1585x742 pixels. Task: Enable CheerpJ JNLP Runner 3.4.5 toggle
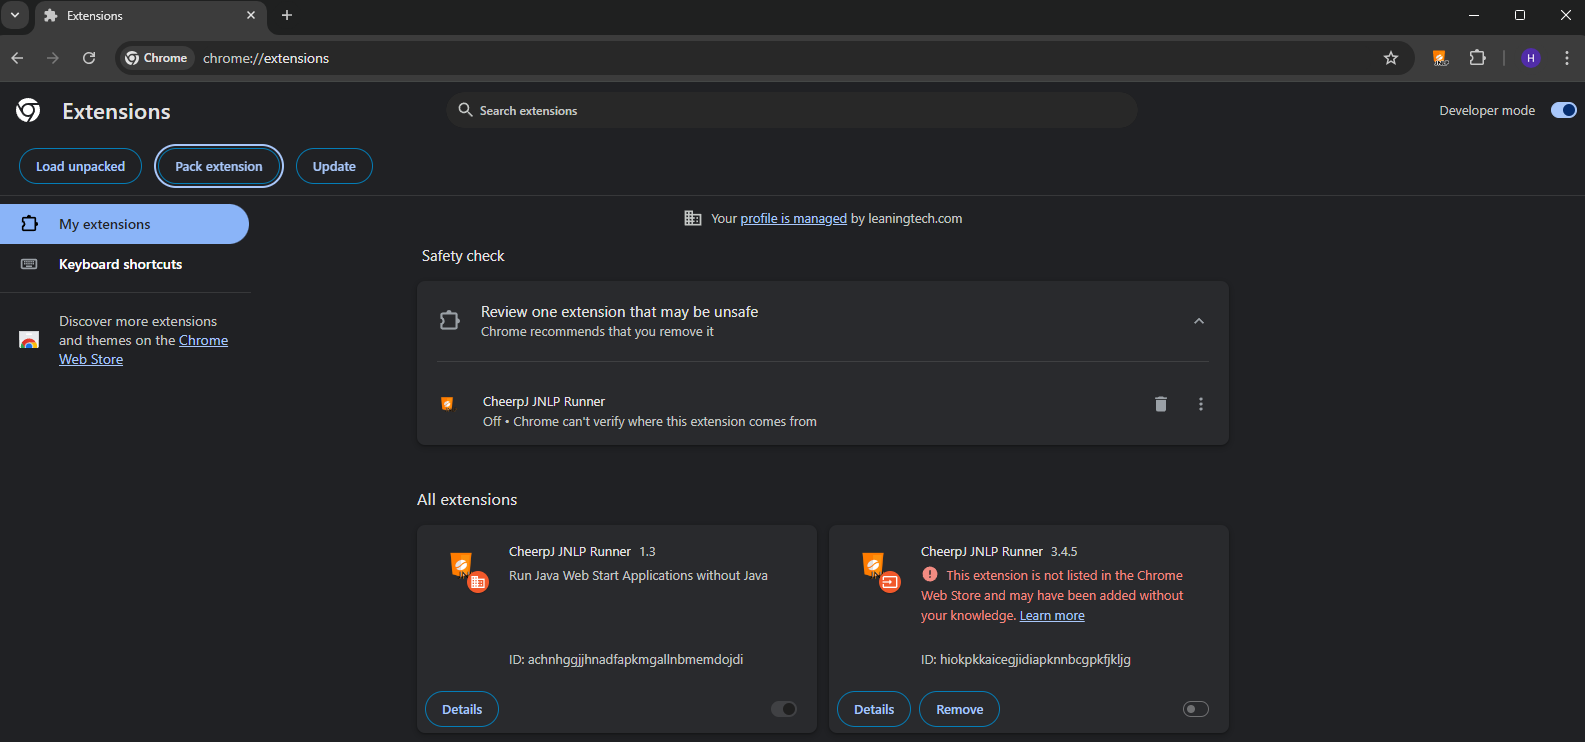(1195, 709)
